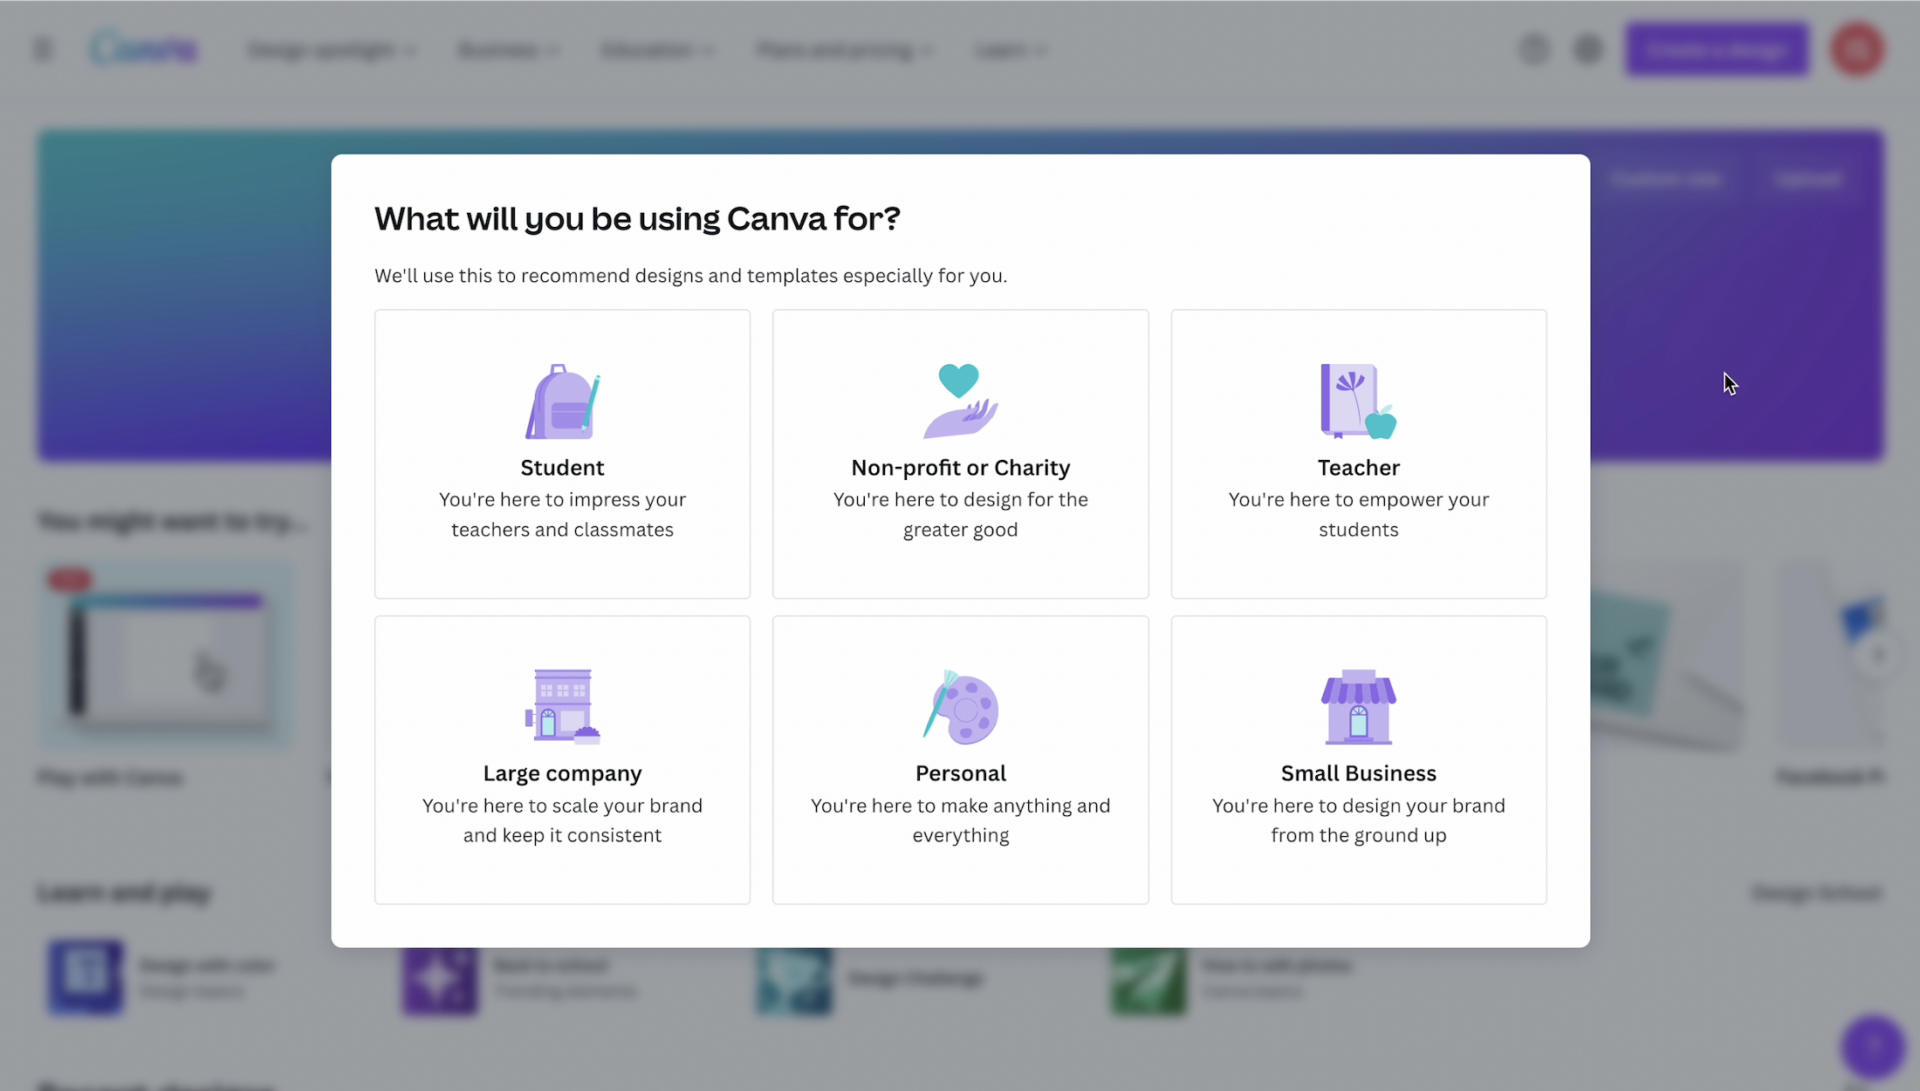Click "You're here to make anything and everything"

(x=960, y=820)
